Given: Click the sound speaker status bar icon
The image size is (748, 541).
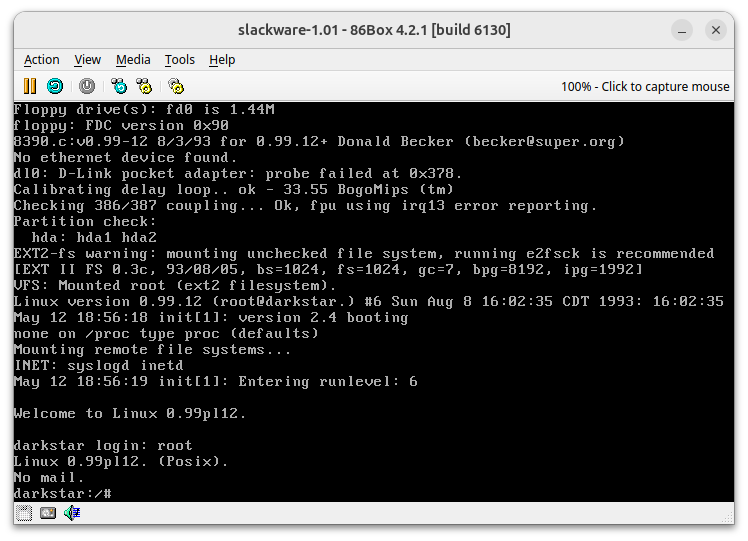Looking at the screenshot, I should [x=72, y=513].
